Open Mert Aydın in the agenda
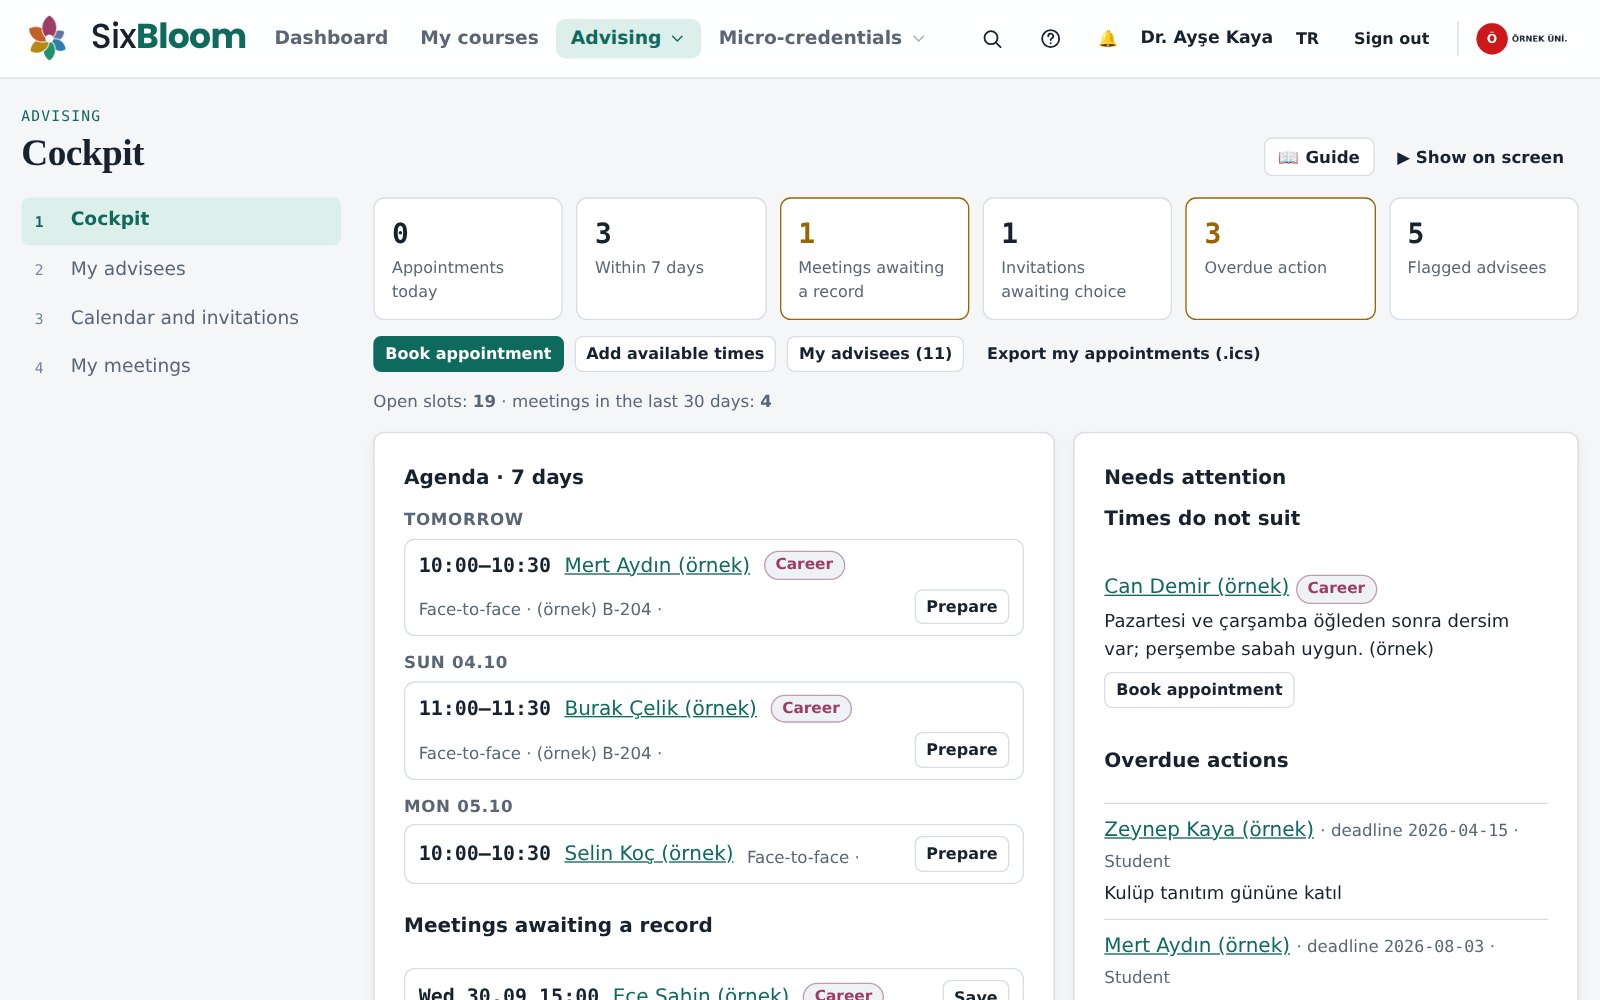This screenshot has width=1600, height=1000. (657, 565)
